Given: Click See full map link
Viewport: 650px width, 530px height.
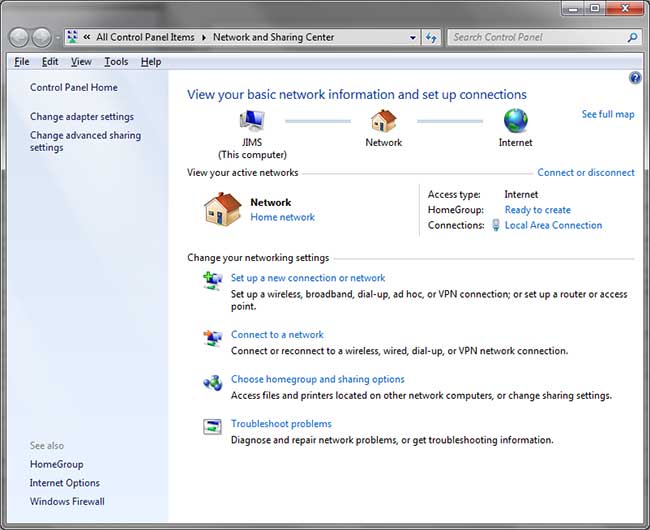Looking at the screenshot, I should (x=608, y=114).
